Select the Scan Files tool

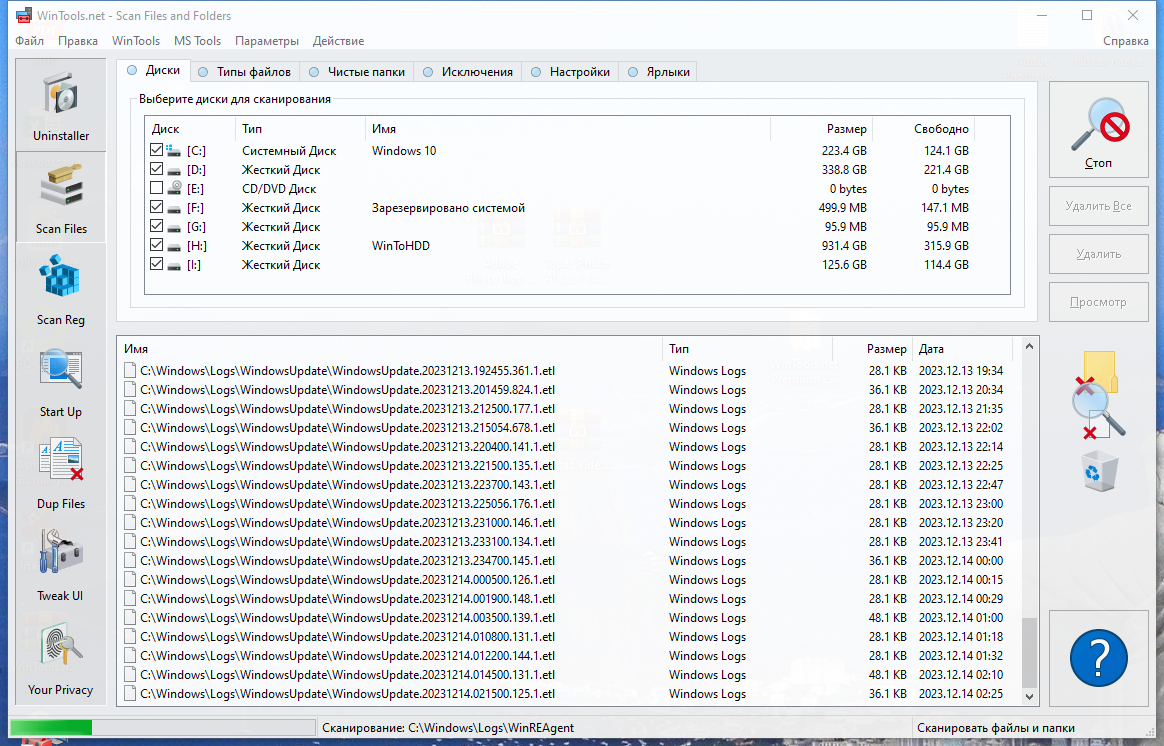click(x=61, y=197)
